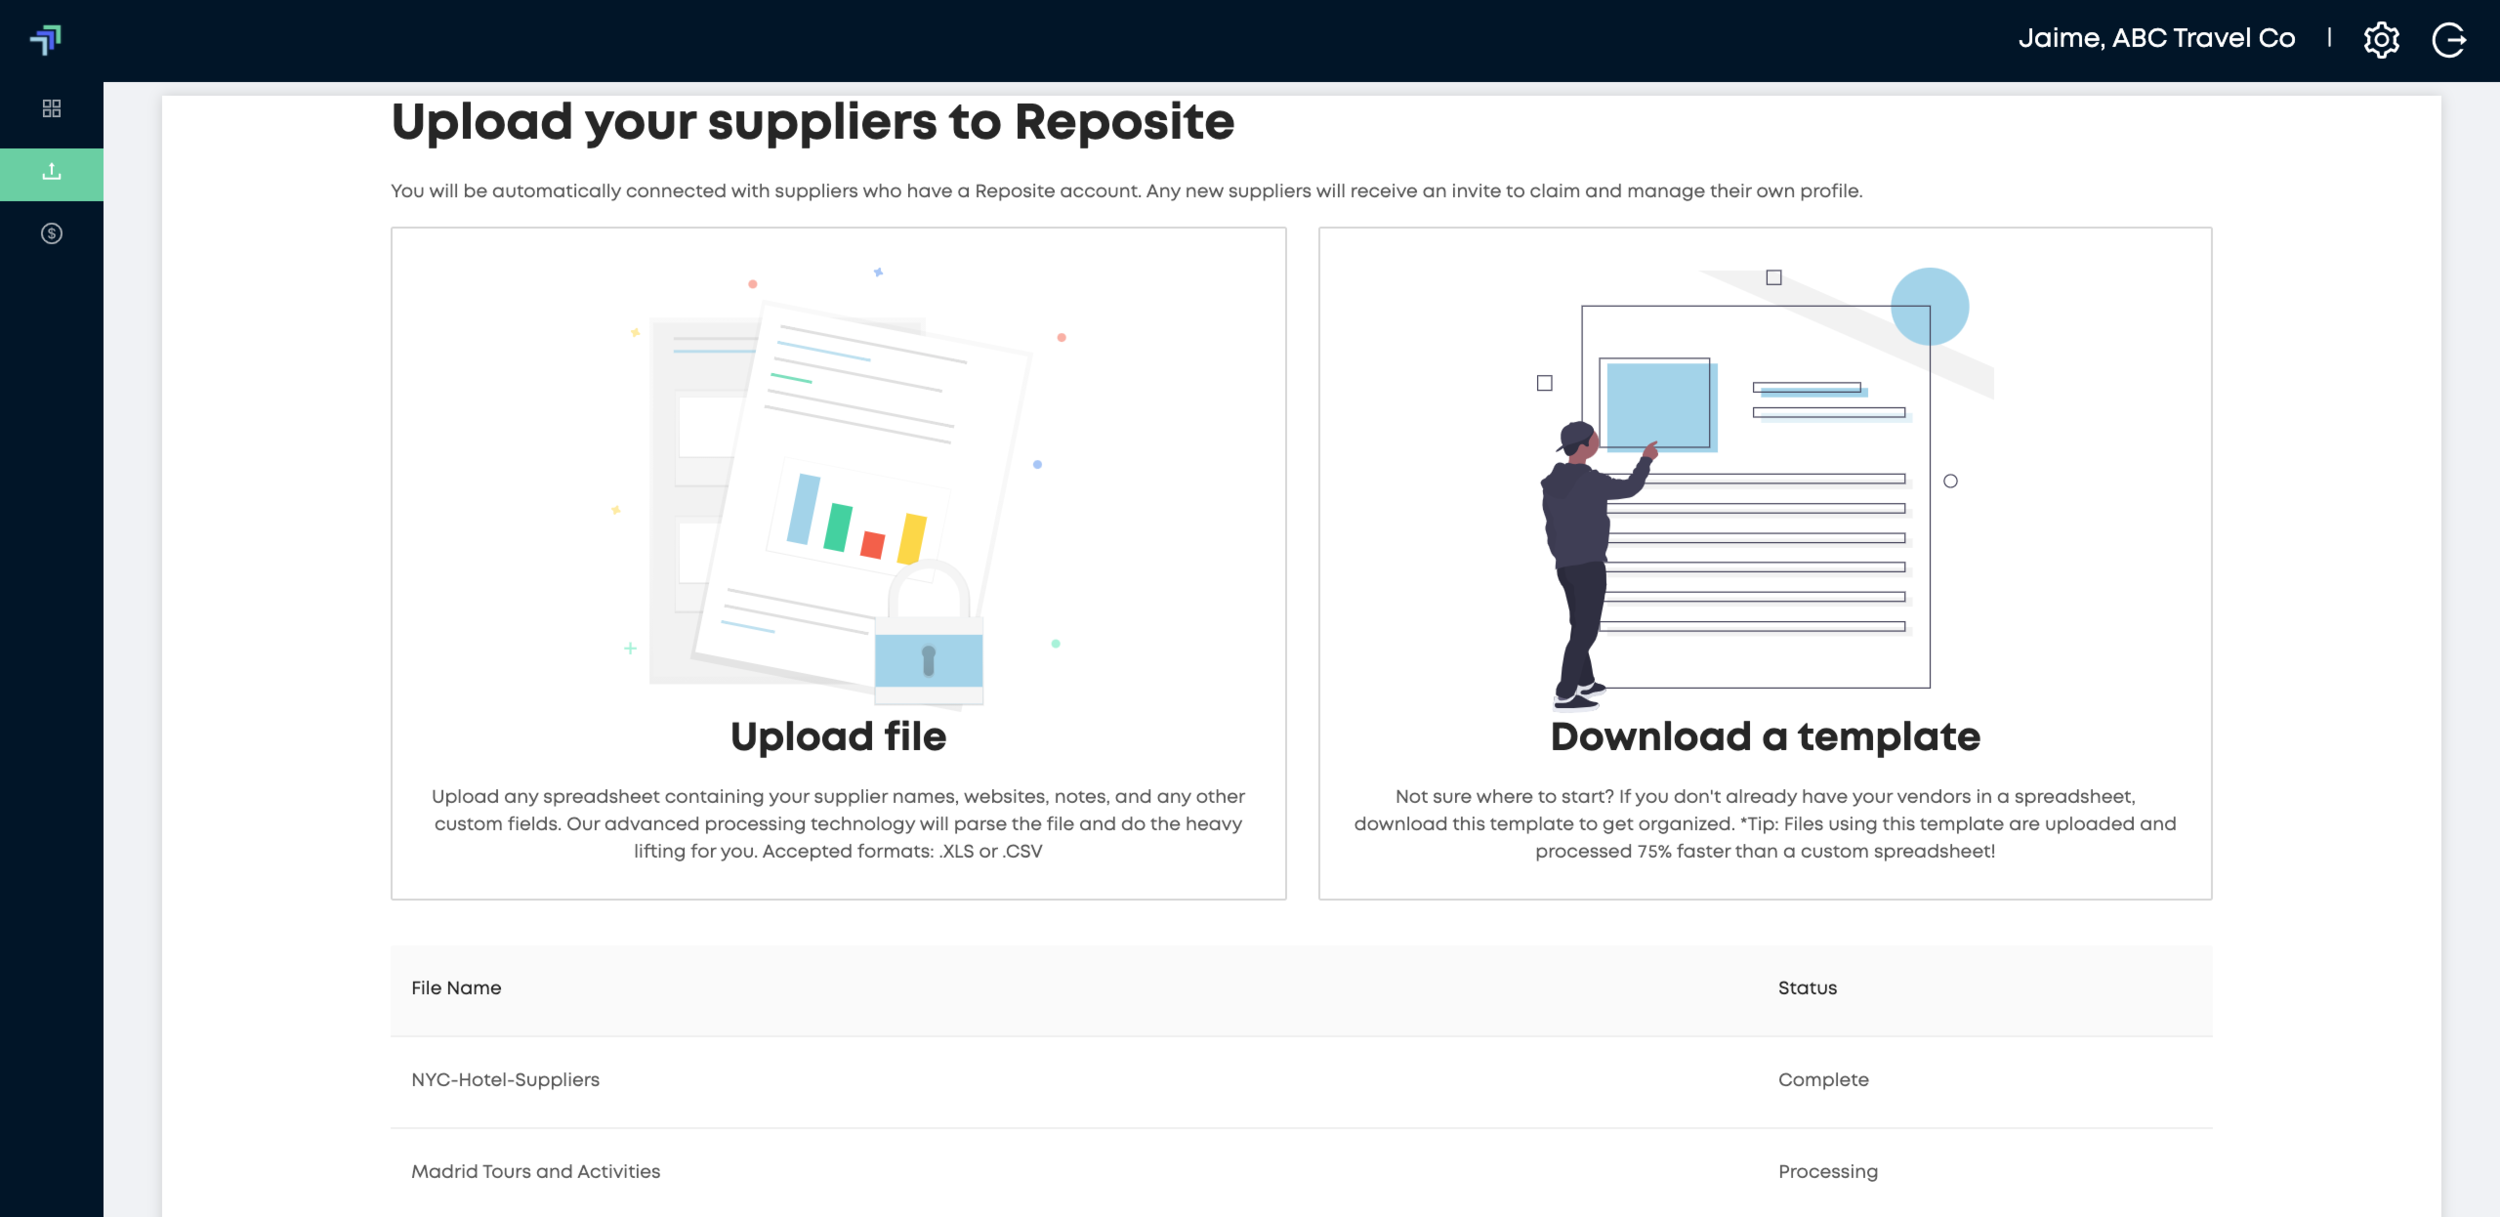Viewport: 2500px width, 1217px height.
Task: Click the Reposite logo icon
Action: 46,39
